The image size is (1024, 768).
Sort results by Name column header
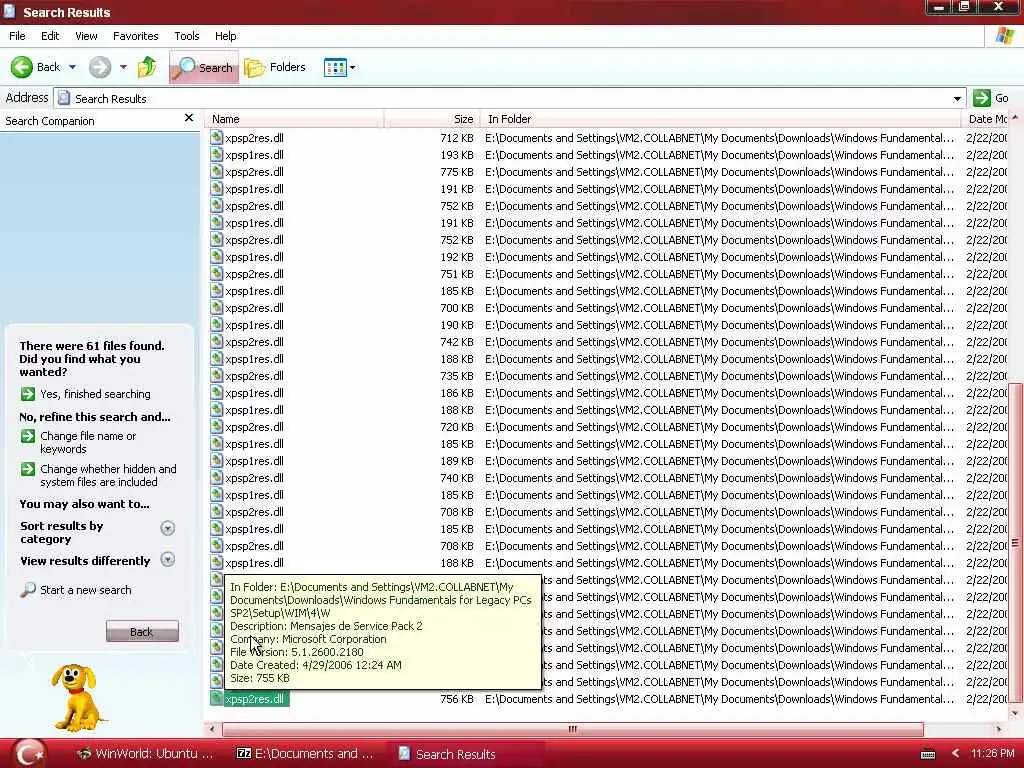coord(294,119)
